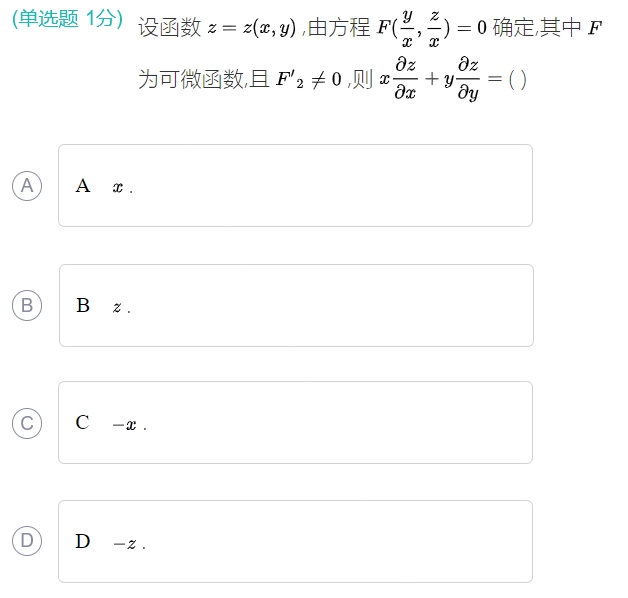This screenshot has height=598, width=628.
Task: Click the bold letter A inside first option
Action: pos(83,186)
